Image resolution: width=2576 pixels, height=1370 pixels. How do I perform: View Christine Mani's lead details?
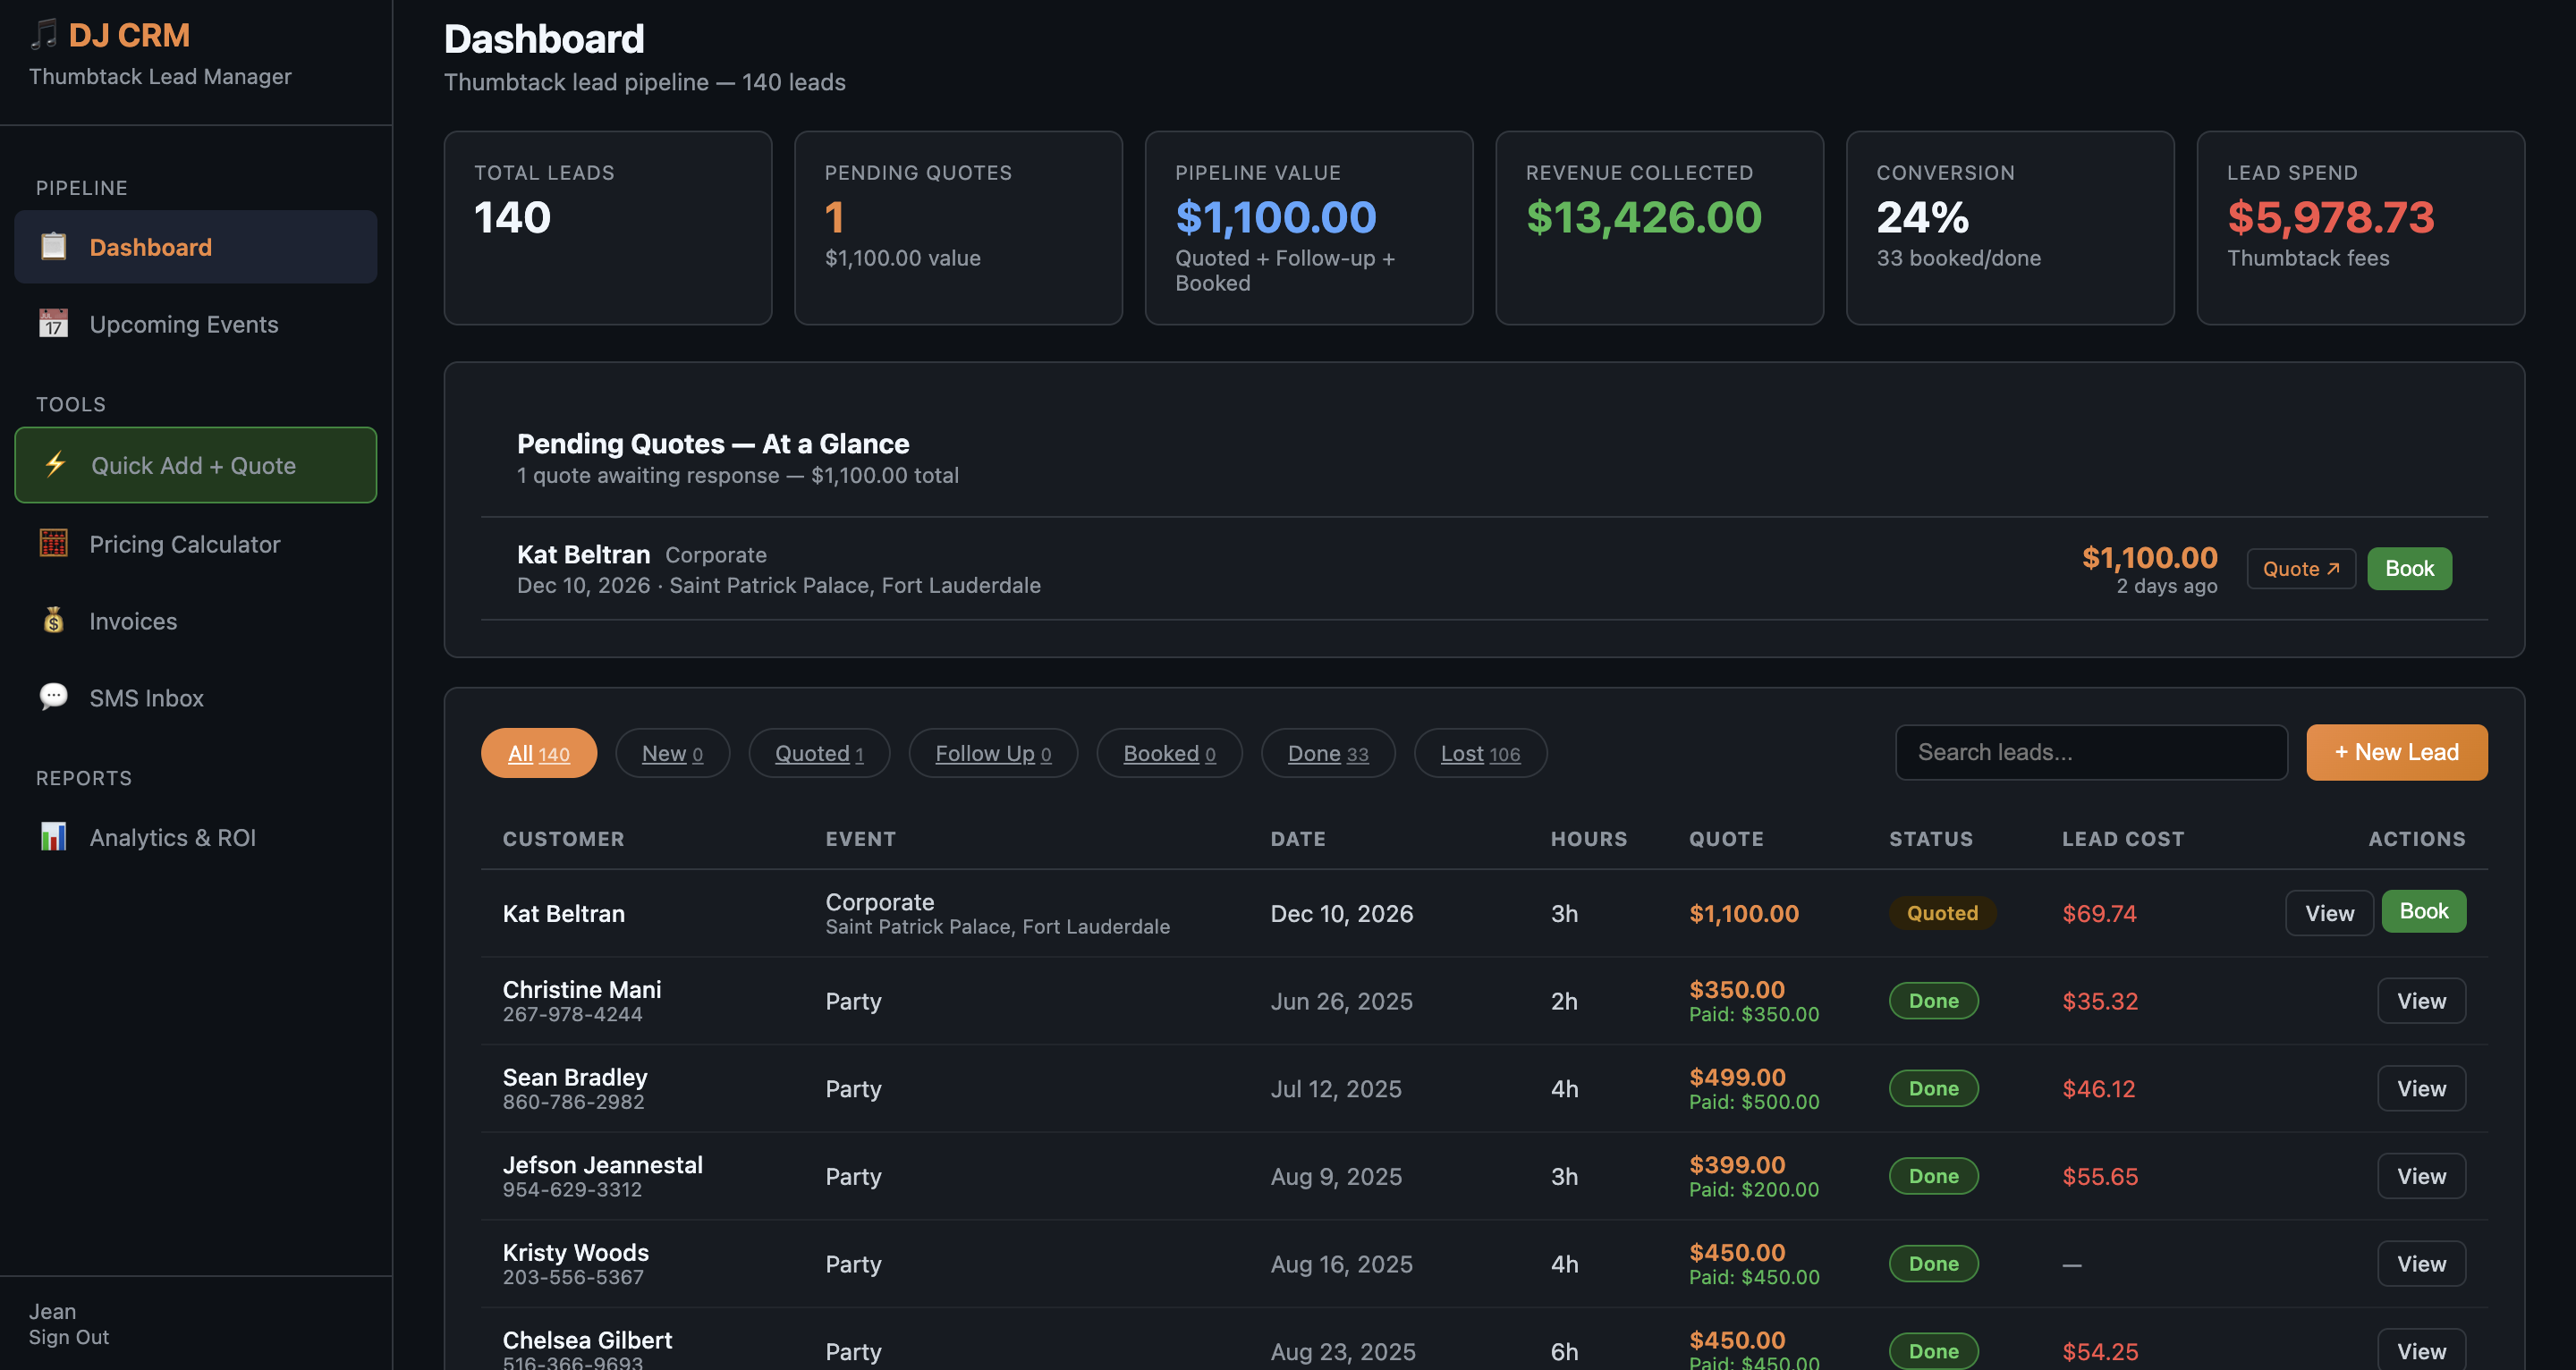click(x=2421, y=1000)
